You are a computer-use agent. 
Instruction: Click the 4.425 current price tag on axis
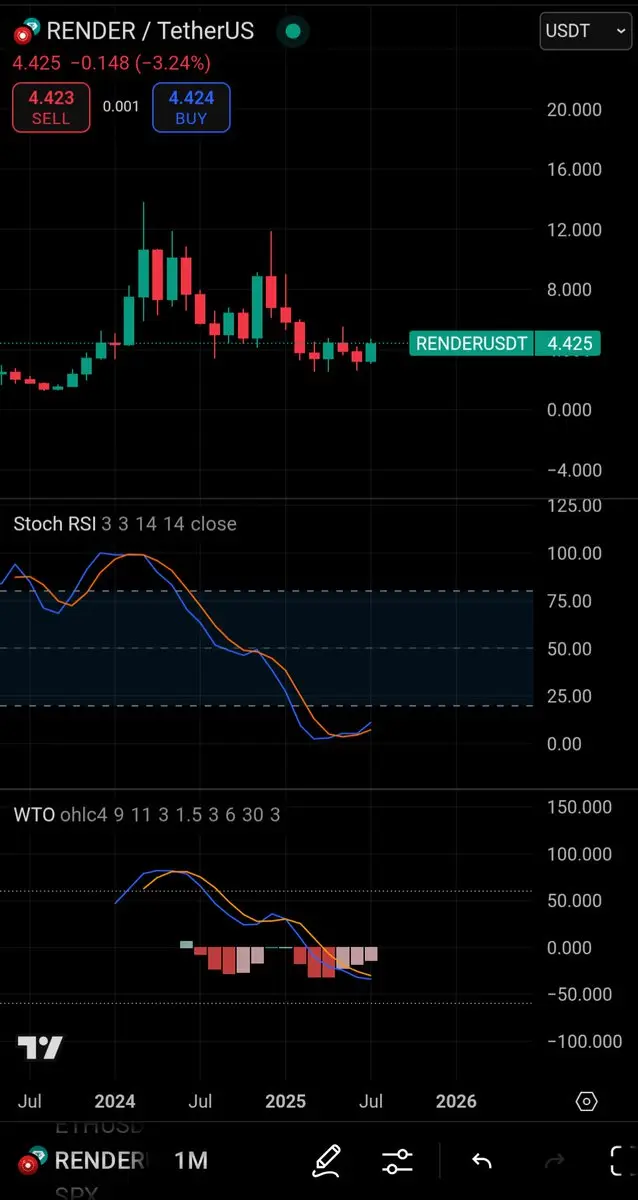tap(569, 344)
